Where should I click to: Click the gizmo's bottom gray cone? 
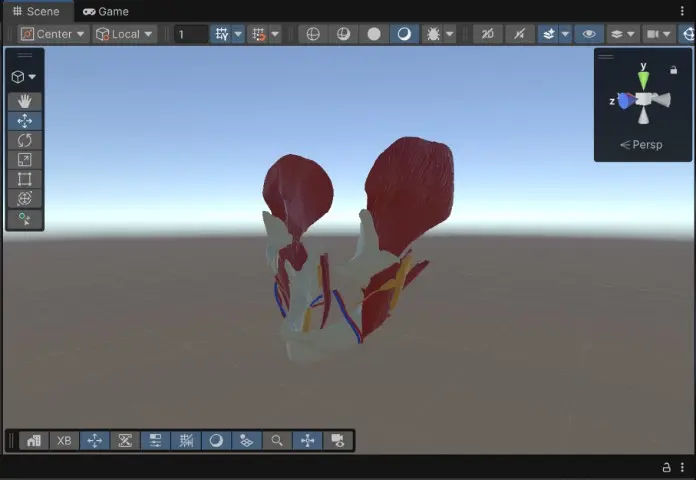click(x=643, y=115)
